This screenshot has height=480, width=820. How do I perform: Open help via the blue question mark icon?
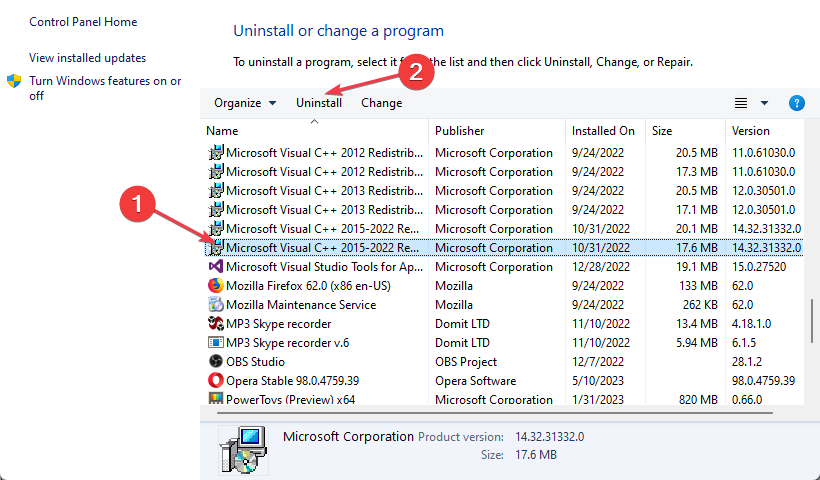[x=796, y=103]
